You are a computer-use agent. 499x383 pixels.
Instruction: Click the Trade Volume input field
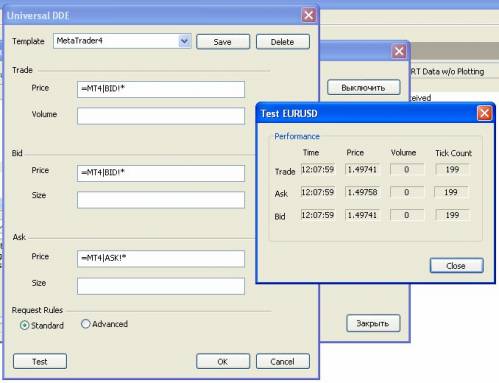click(x=161, y=116)
